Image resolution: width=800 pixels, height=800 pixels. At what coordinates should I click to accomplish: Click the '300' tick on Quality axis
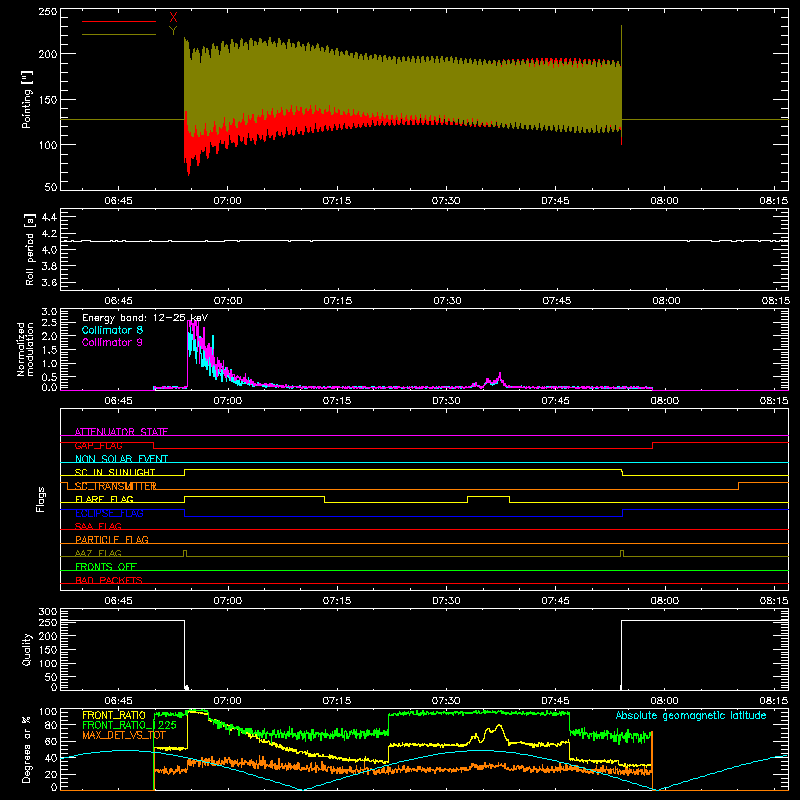[x=48, y=612]
